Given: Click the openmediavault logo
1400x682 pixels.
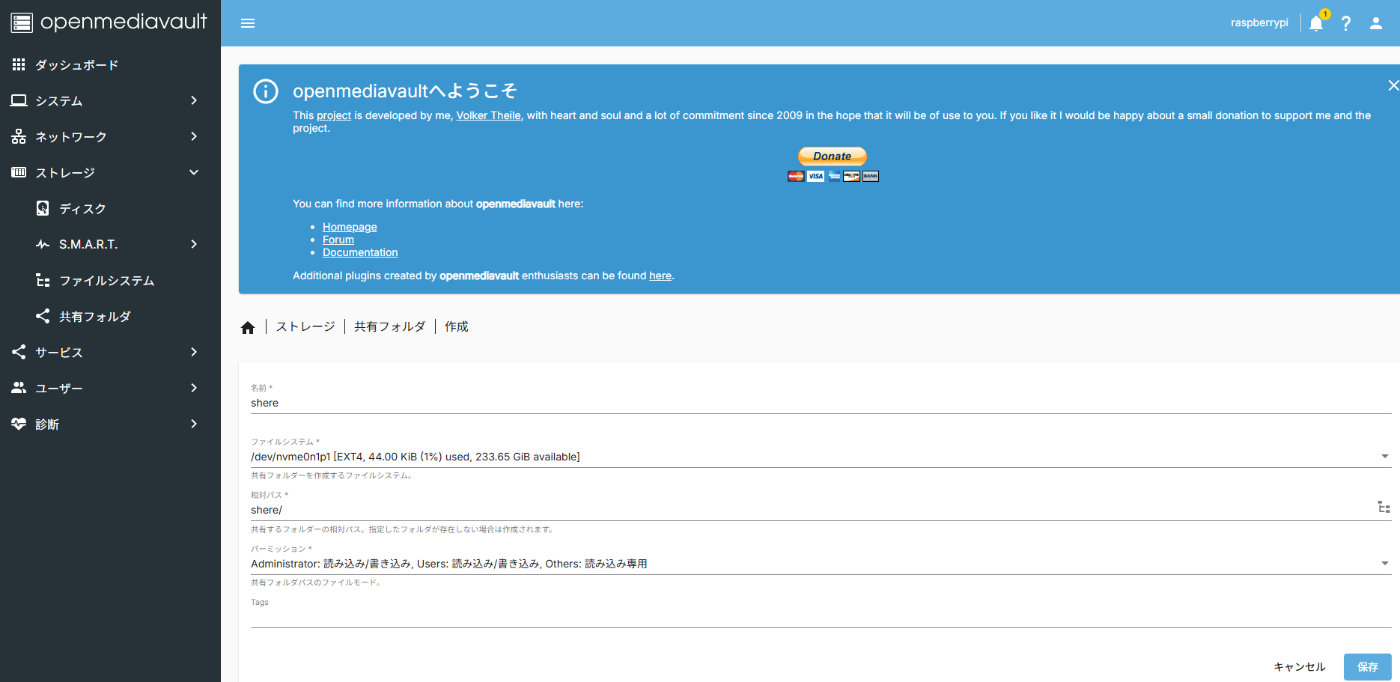Looking at the screenshot, I should click(110, 22).
